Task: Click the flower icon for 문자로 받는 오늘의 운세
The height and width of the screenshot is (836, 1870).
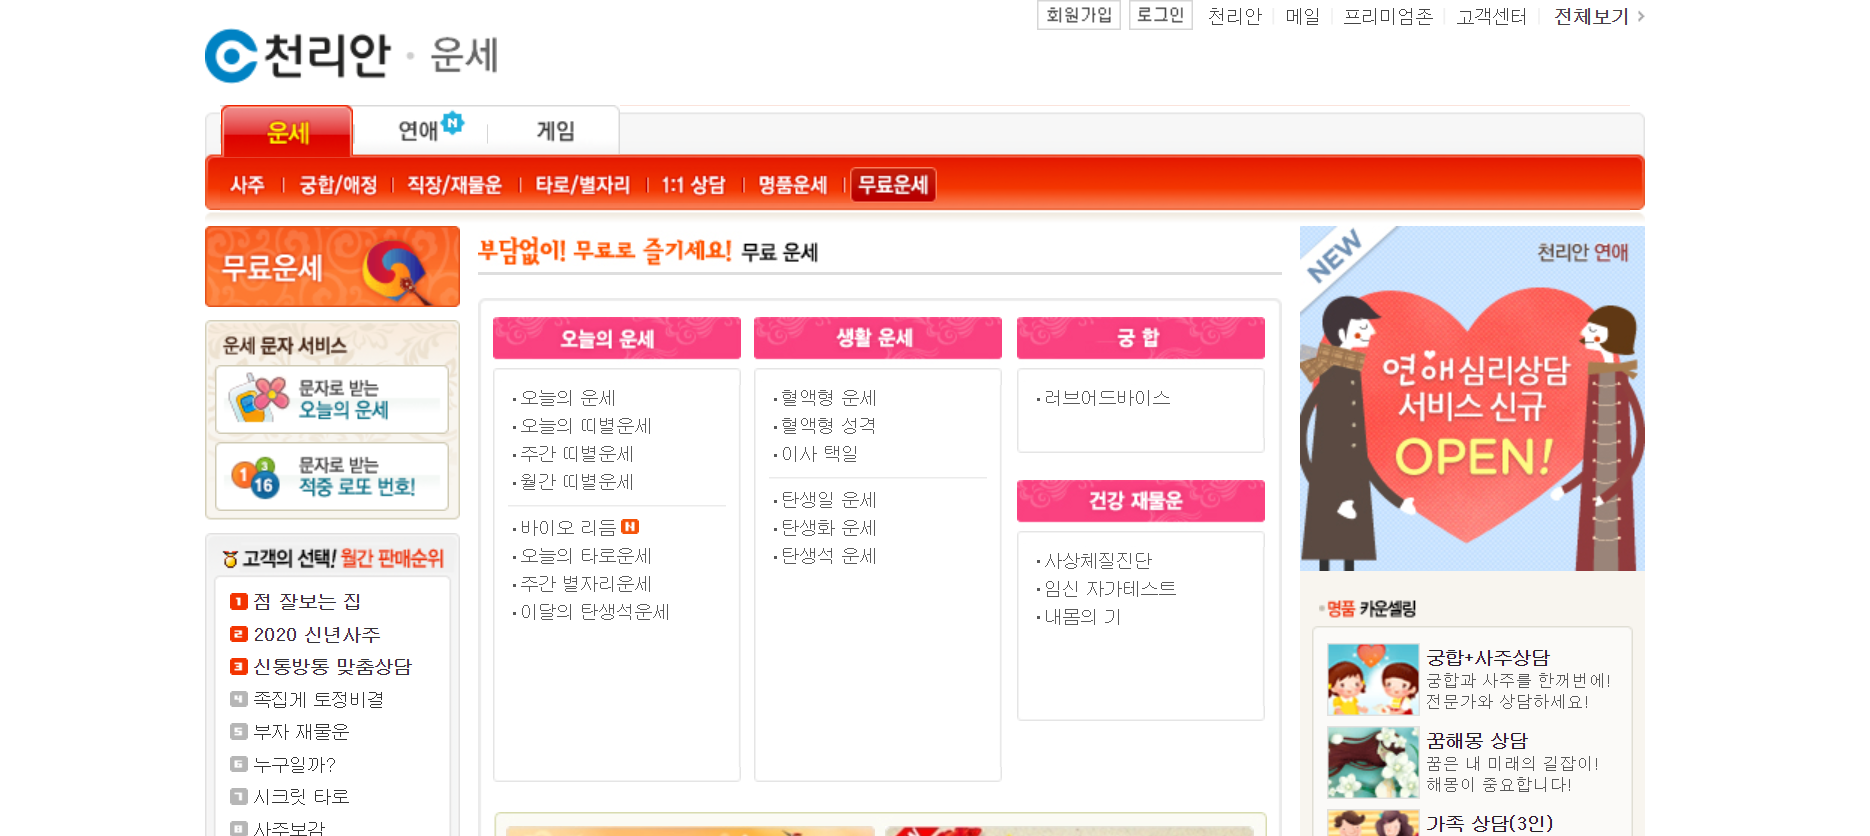Action: coord(260,398)
